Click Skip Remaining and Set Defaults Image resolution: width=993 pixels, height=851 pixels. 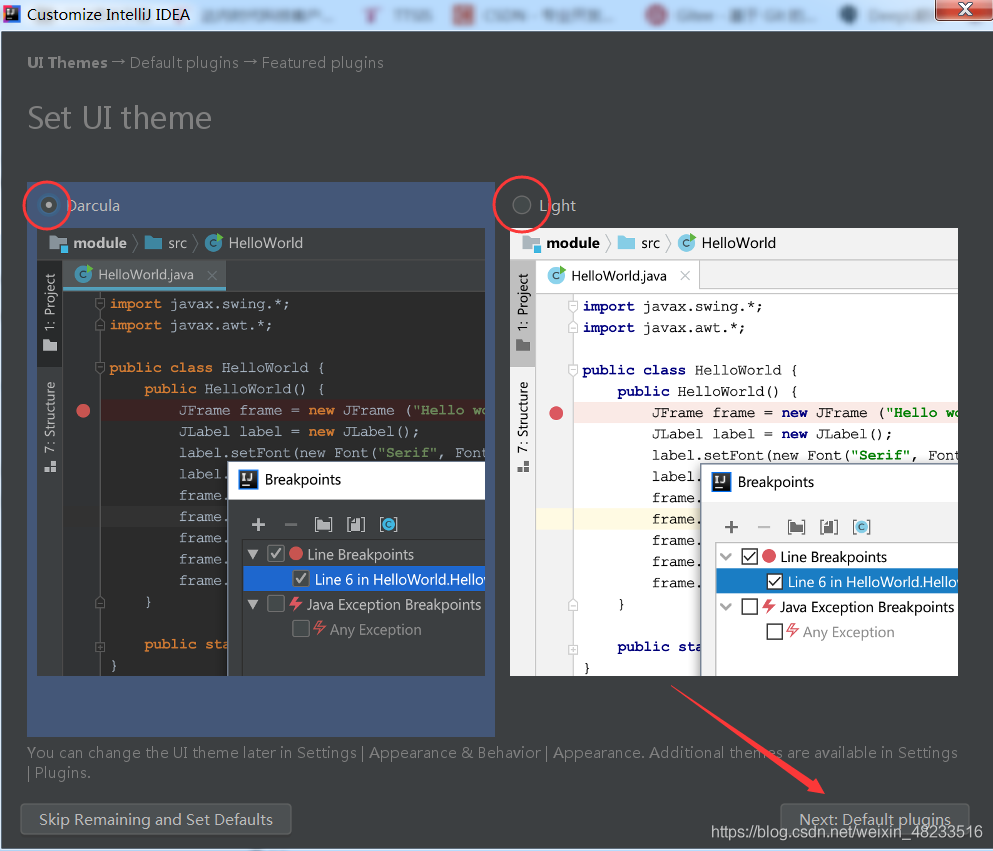click(x=156, y=819)
